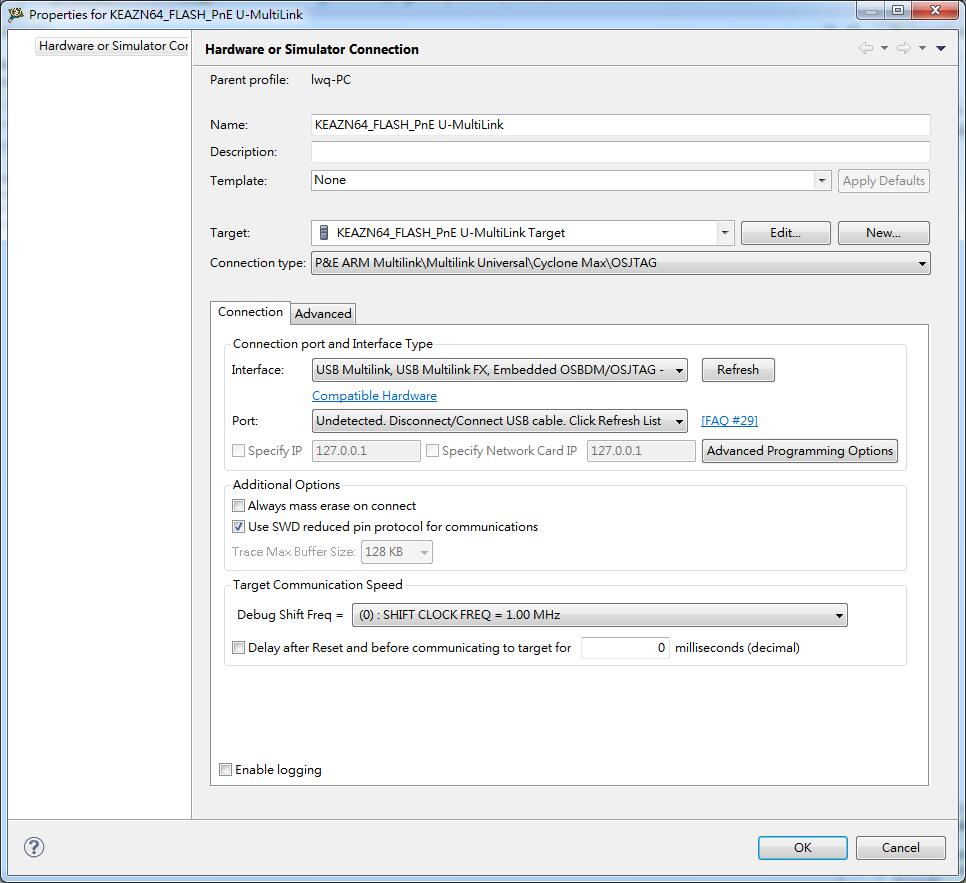966x883 pixels.
Task: Click the 'Debug Shift Freq =' label
Action: (x=290, y=615)
